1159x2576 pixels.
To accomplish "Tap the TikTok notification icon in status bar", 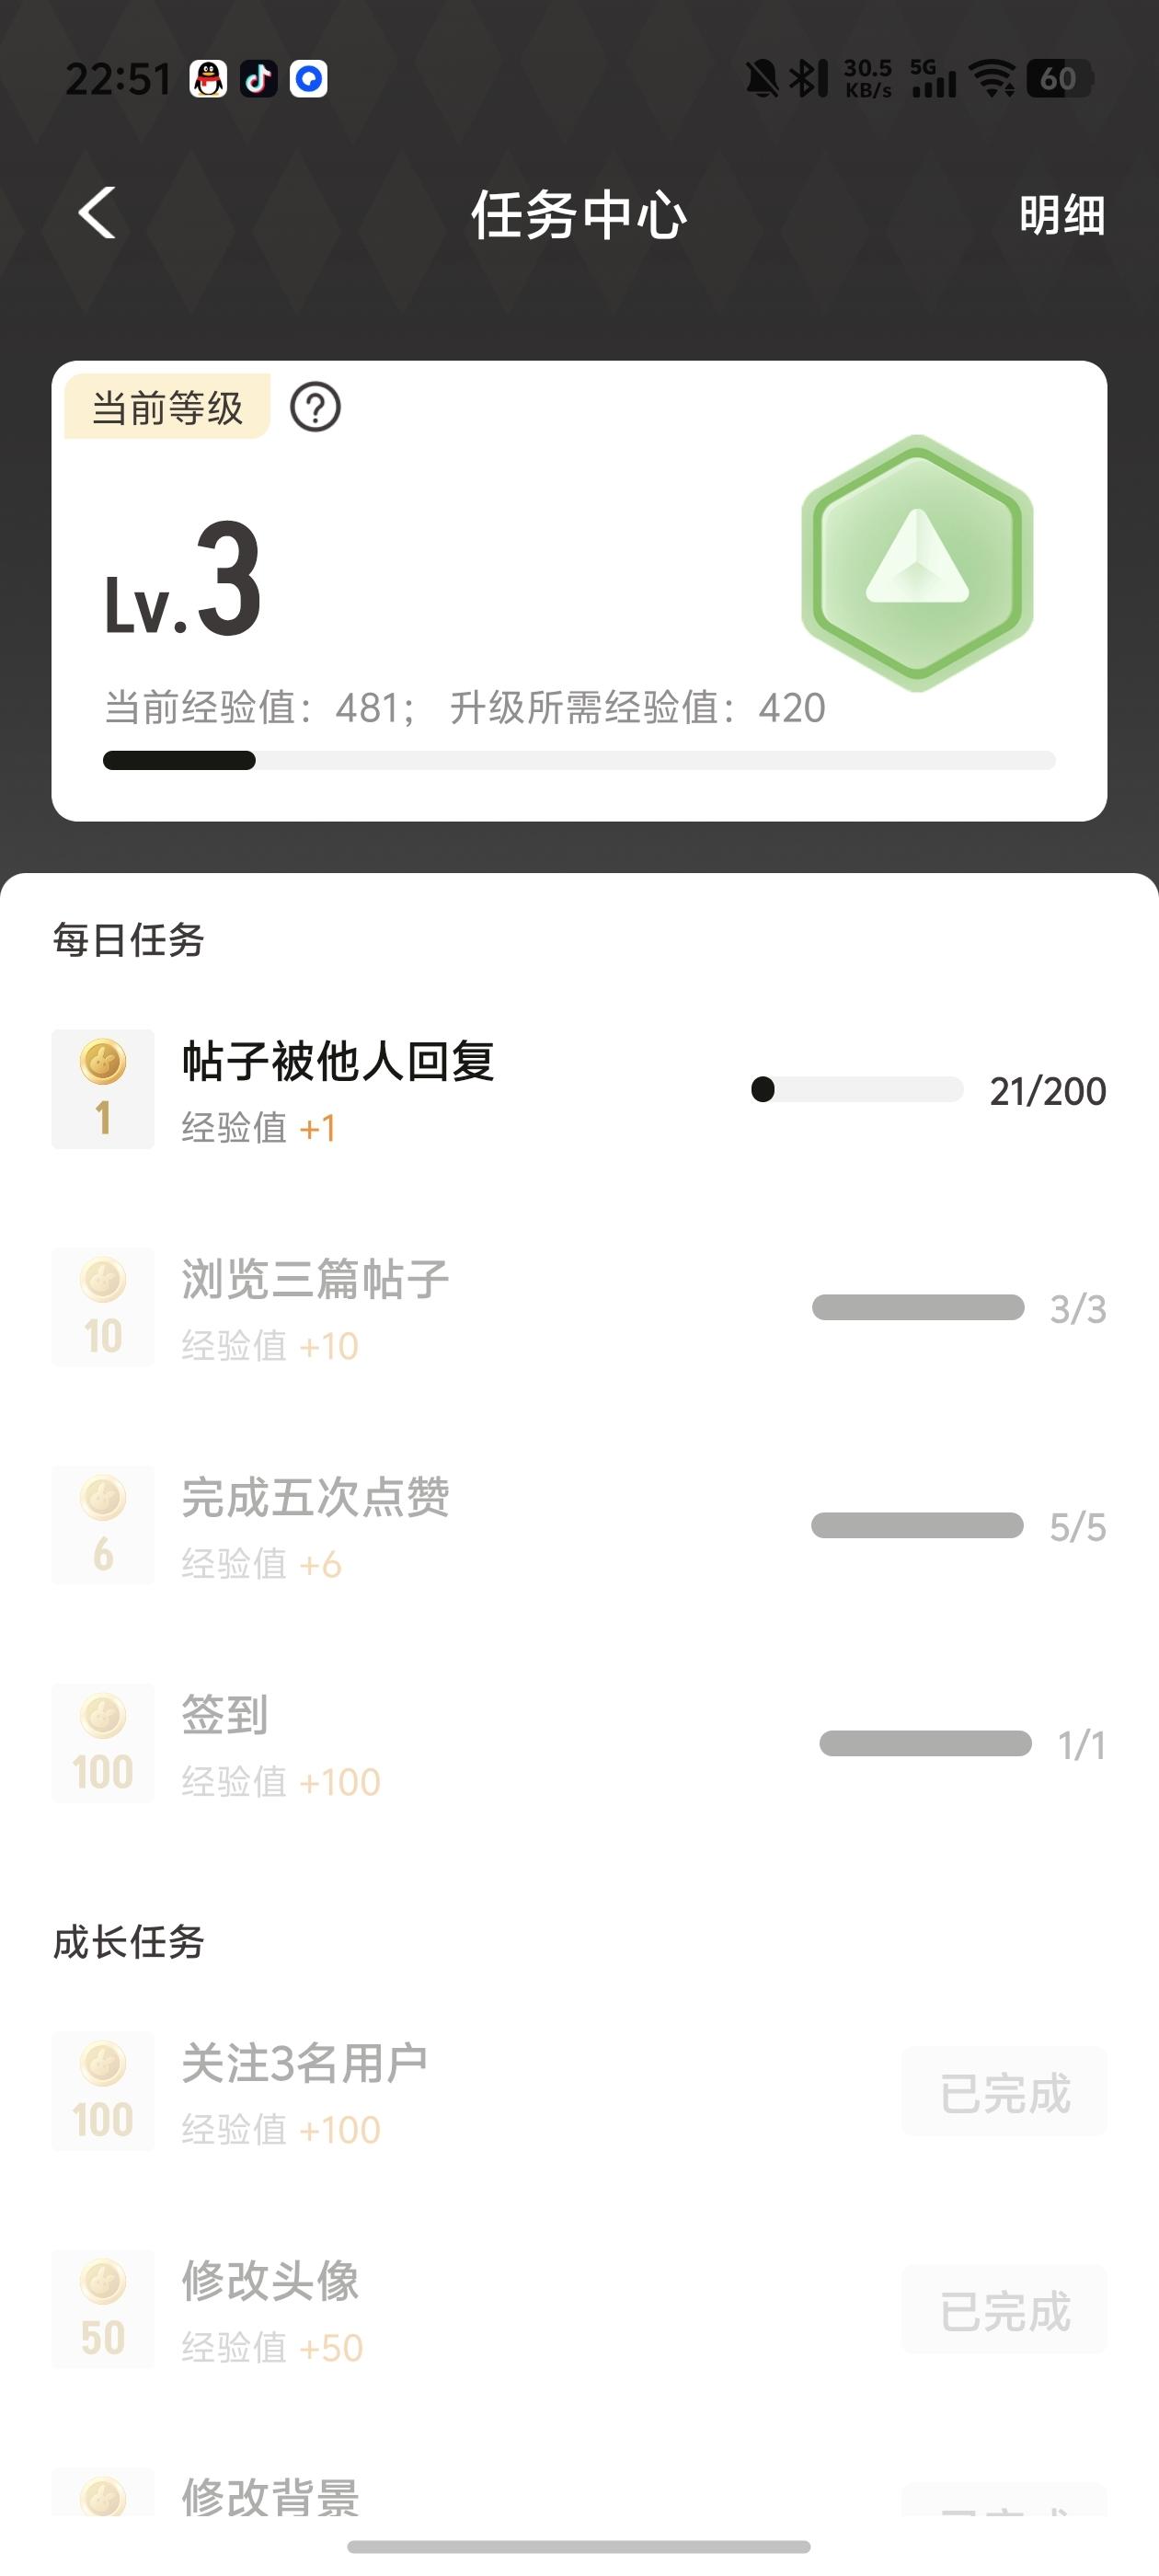I will [259, 79].
